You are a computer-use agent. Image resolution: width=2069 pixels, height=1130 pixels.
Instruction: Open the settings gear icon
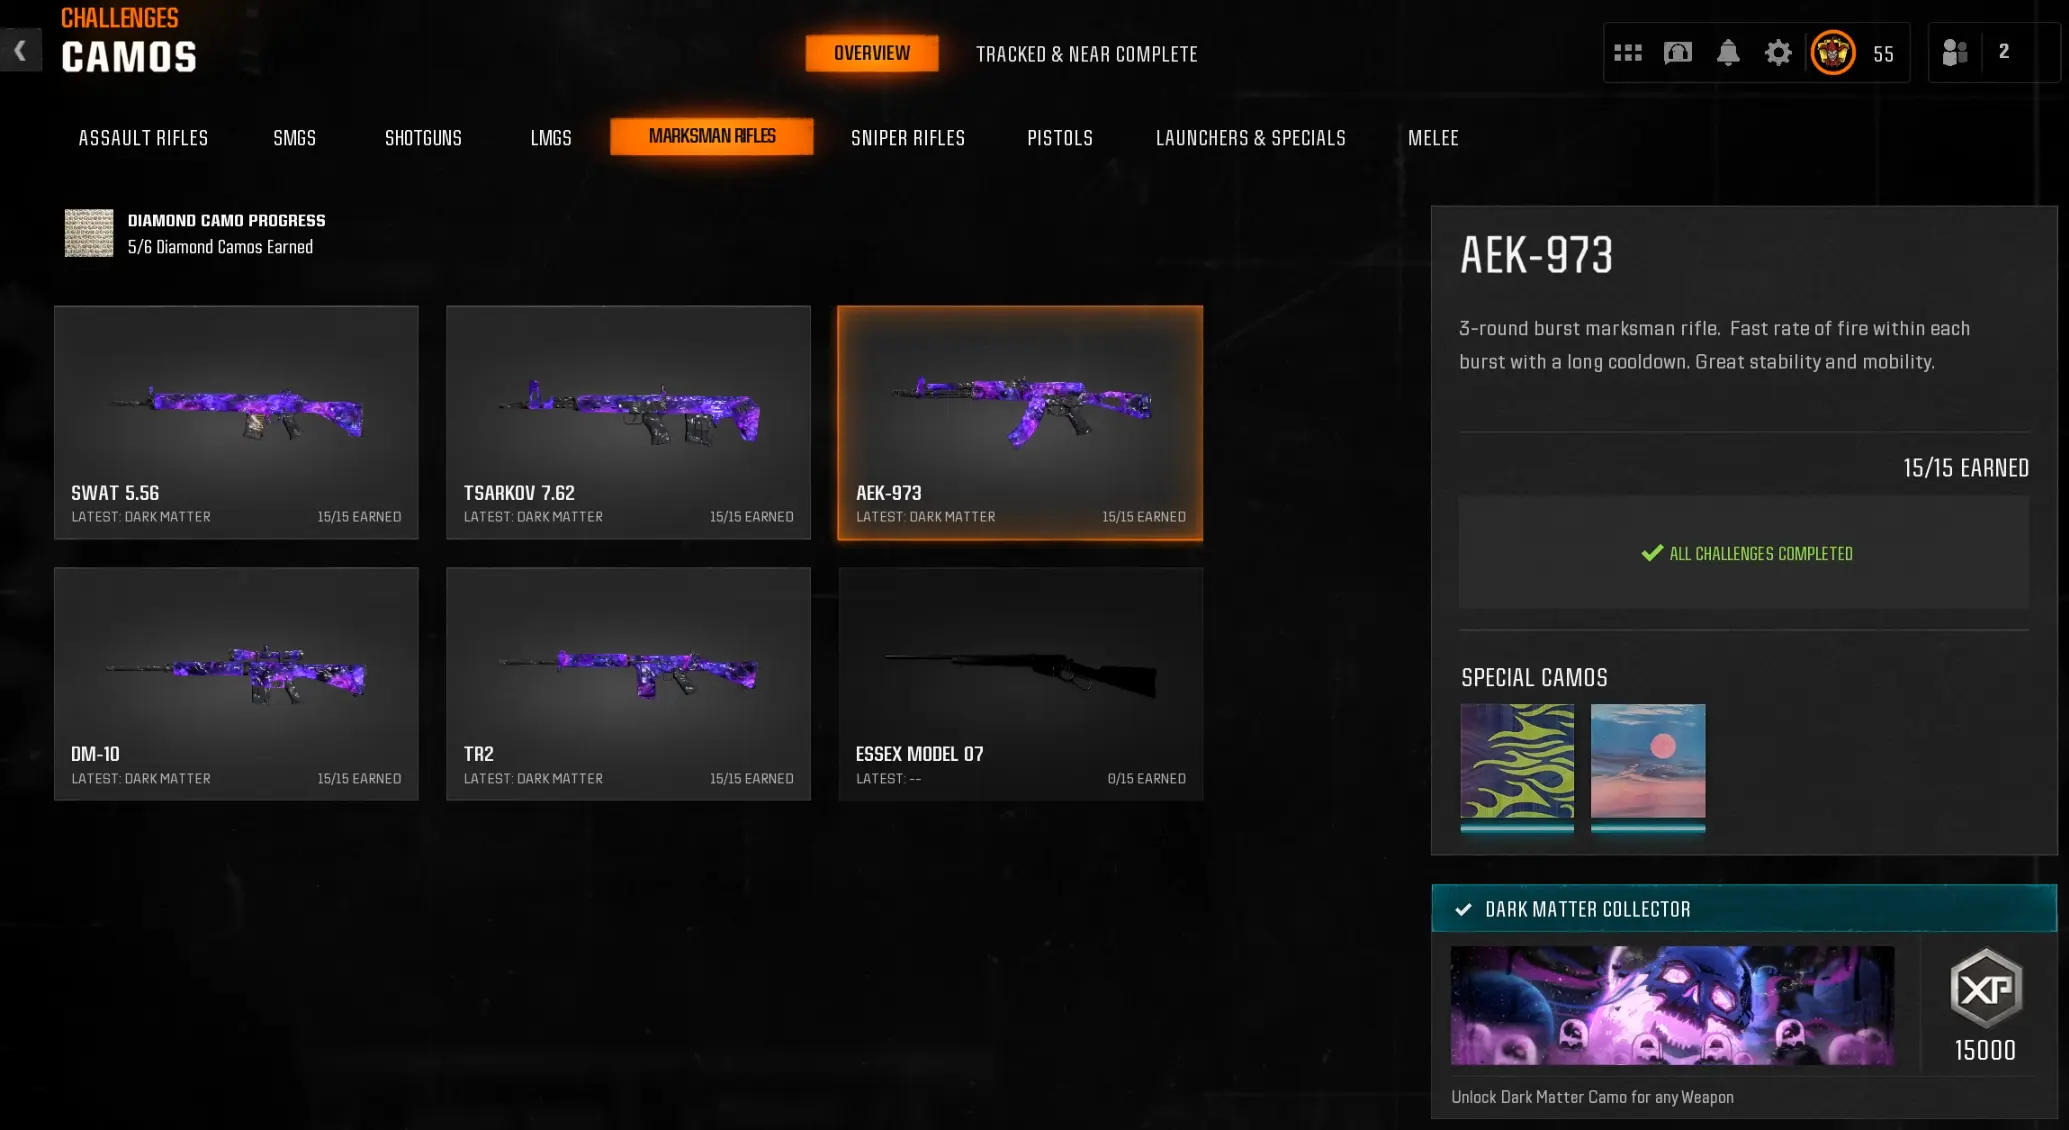tap(1778, 53)
